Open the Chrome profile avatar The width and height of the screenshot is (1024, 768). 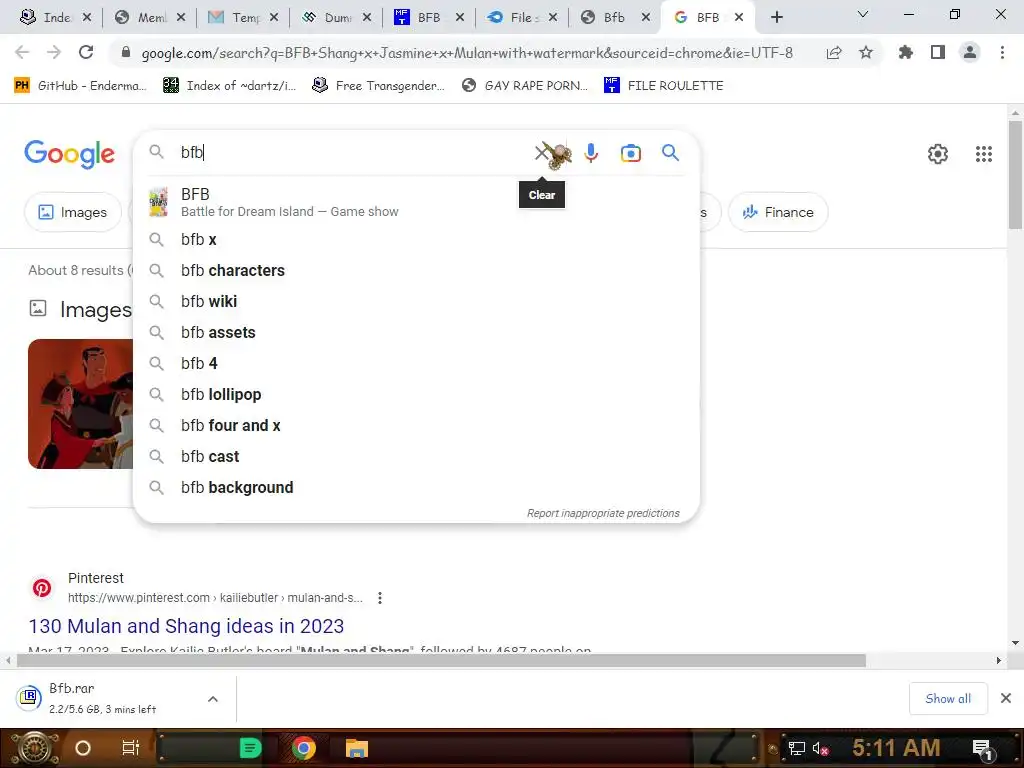tap(970, 52)
